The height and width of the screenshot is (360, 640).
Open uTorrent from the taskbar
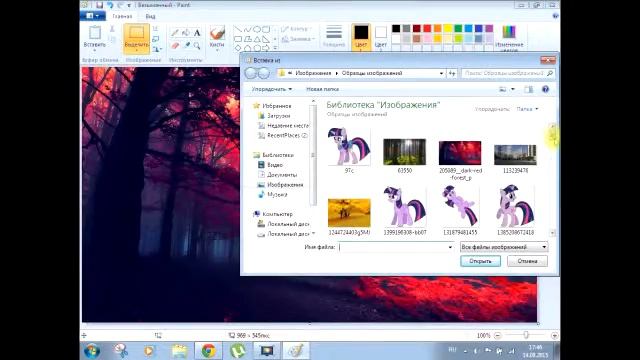[238, 351]
